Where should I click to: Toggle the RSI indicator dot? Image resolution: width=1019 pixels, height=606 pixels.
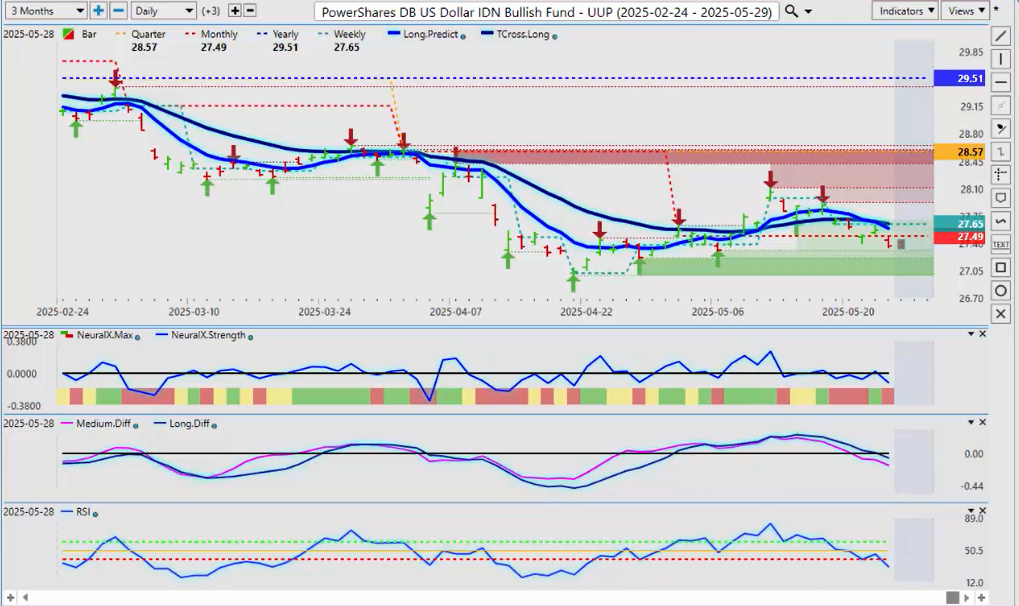[93, 513]
